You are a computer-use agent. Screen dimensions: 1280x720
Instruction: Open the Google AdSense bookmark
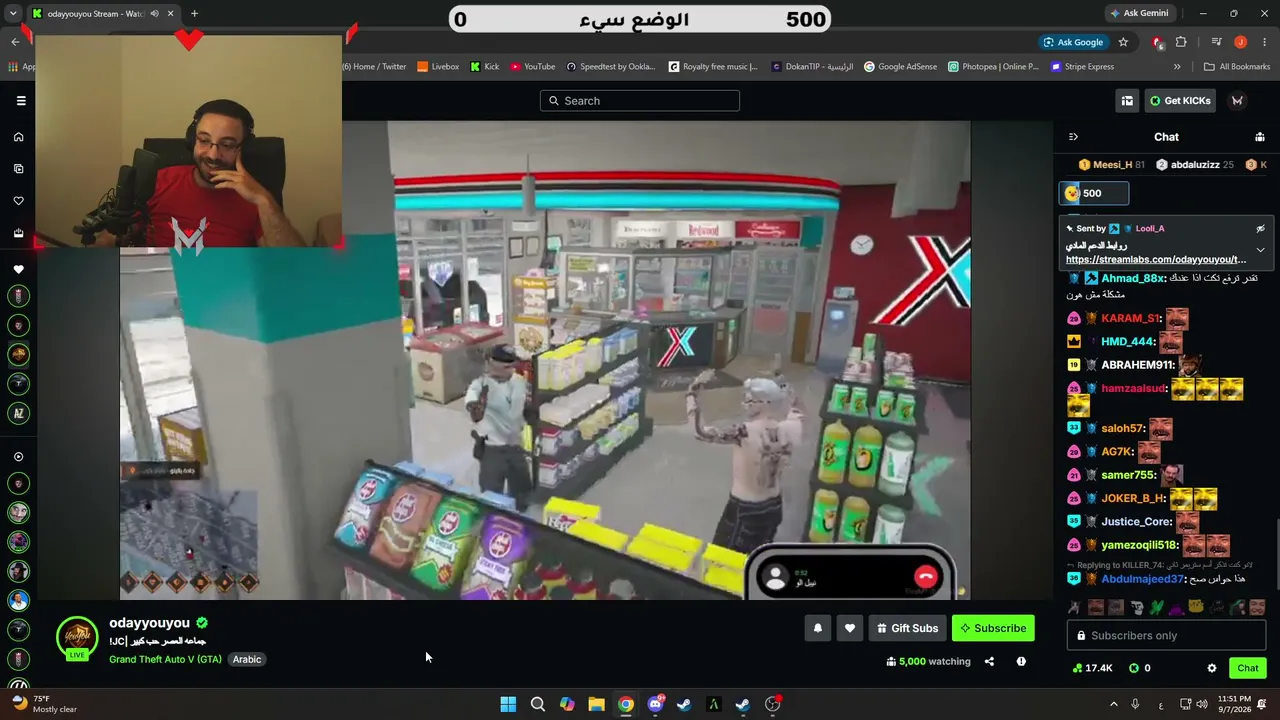pyautogui.click(x=900, y=67)
